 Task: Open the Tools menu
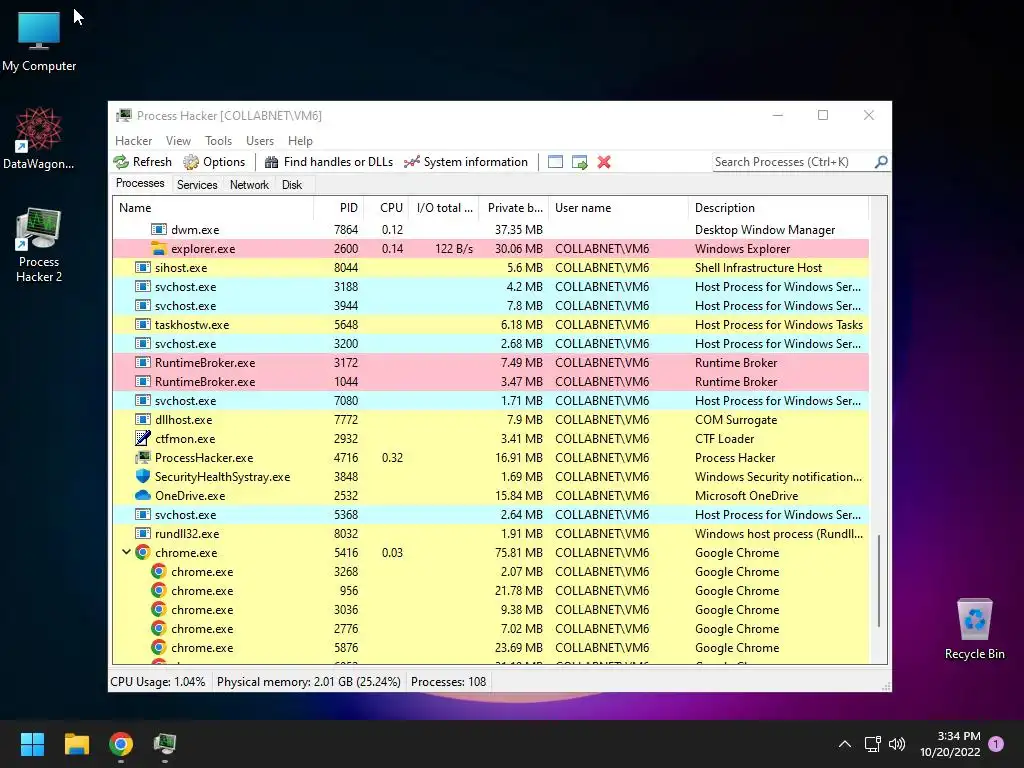[218, 140]
